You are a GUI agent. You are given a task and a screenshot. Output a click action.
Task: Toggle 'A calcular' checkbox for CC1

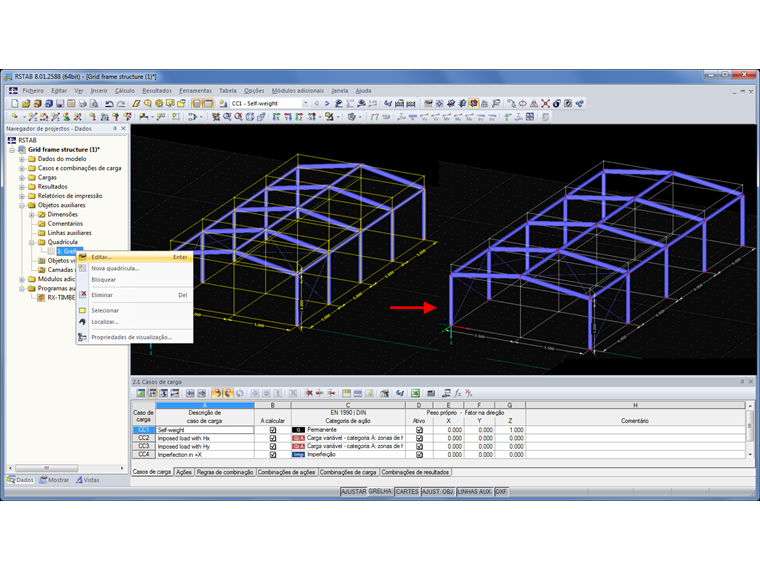click(x=273, y=430)
